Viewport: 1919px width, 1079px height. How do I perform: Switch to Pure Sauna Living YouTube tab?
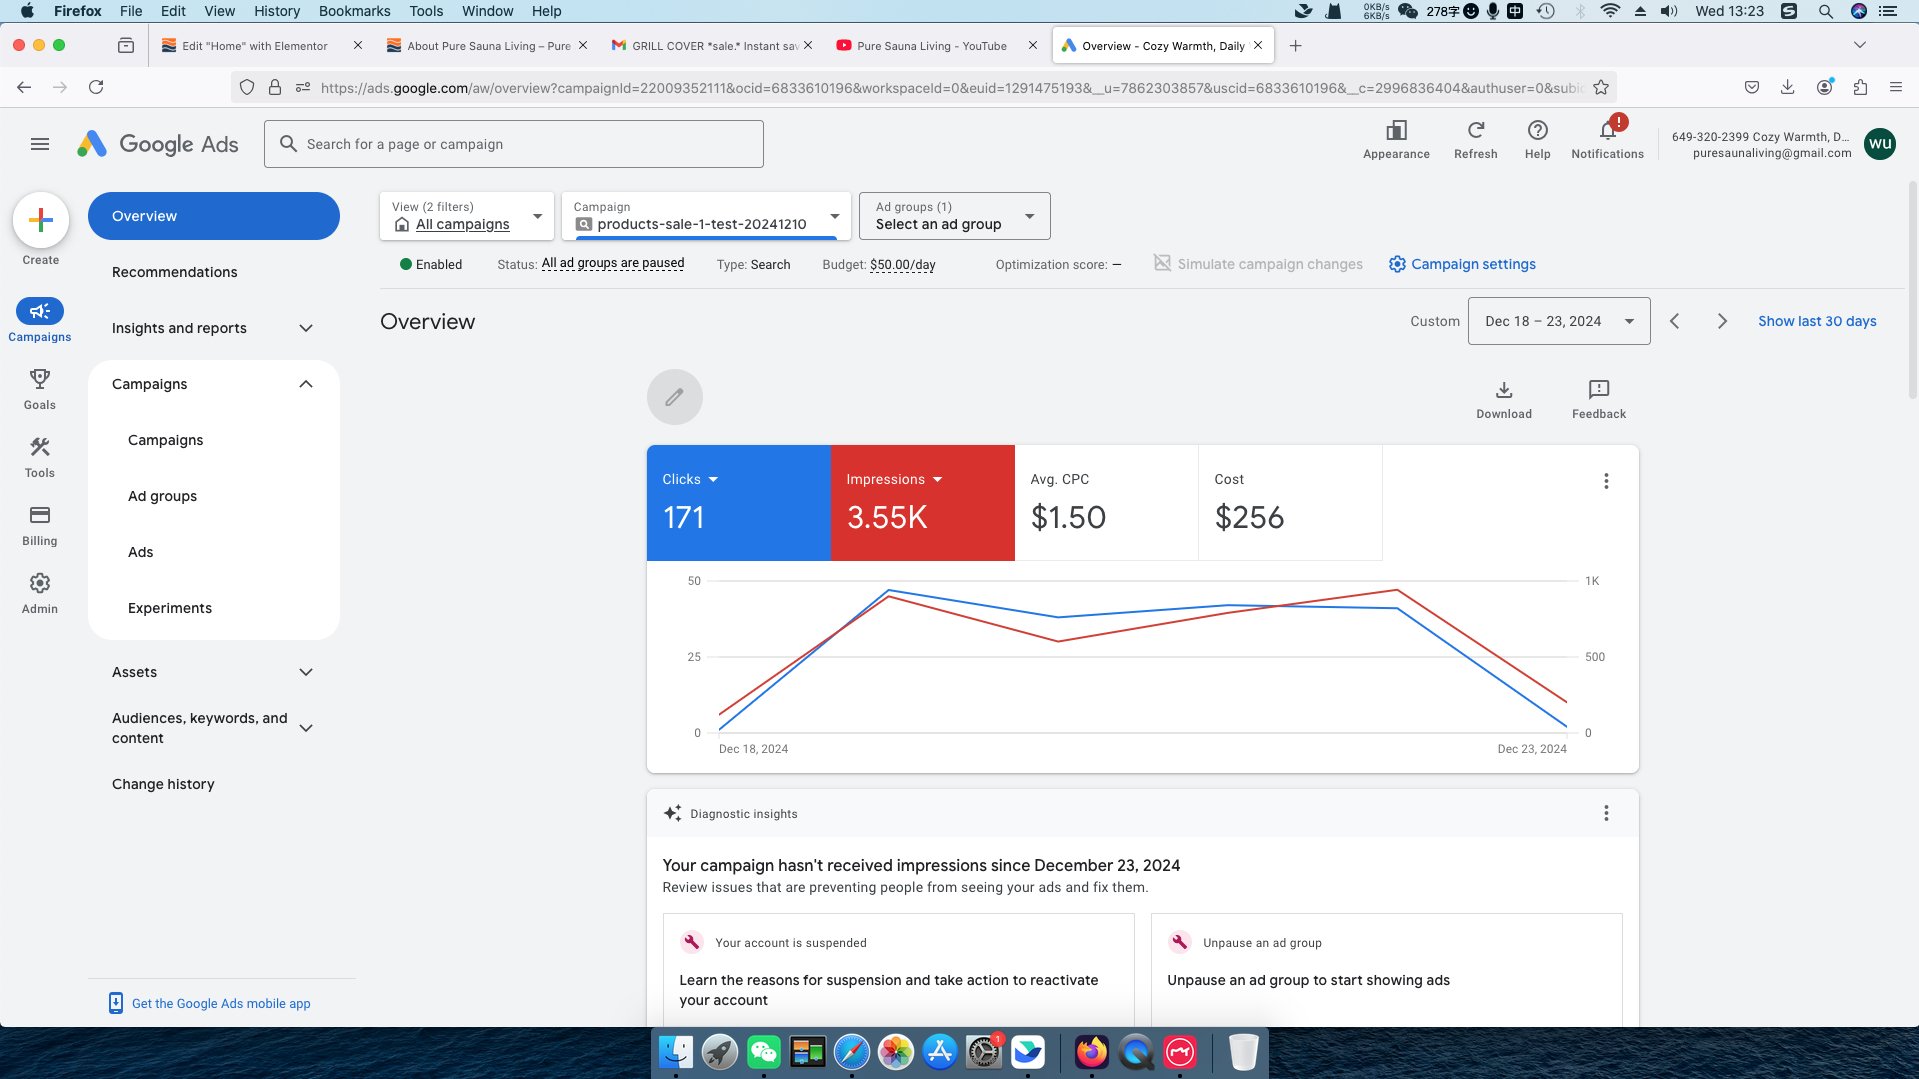click(931, 46)
